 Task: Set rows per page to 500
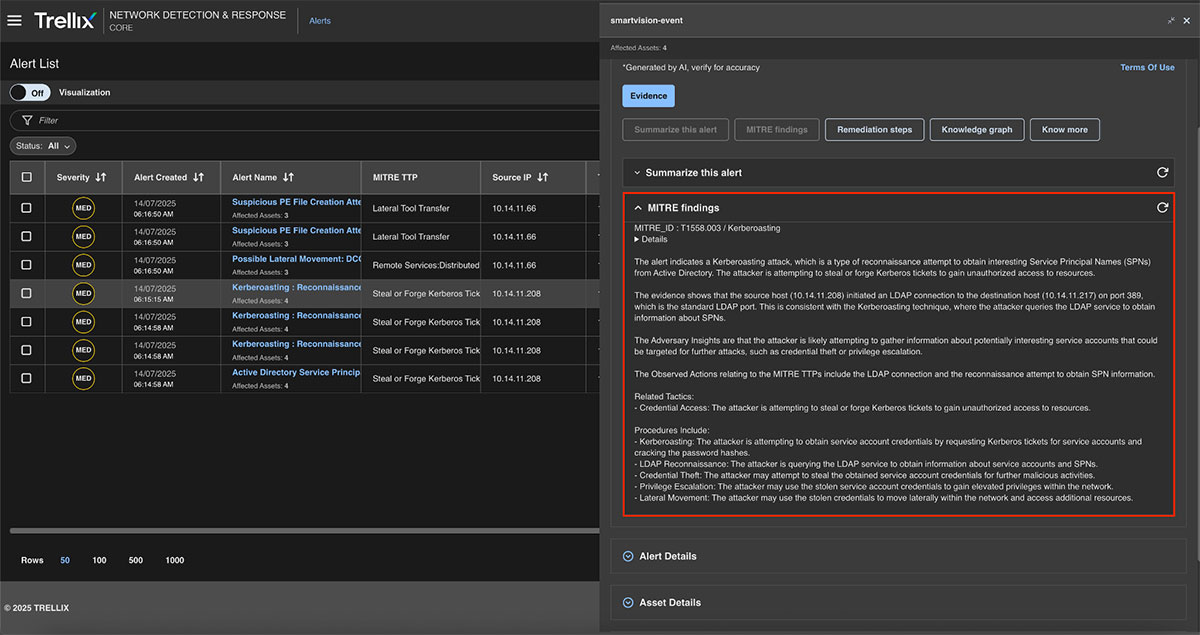coord(136,560)
